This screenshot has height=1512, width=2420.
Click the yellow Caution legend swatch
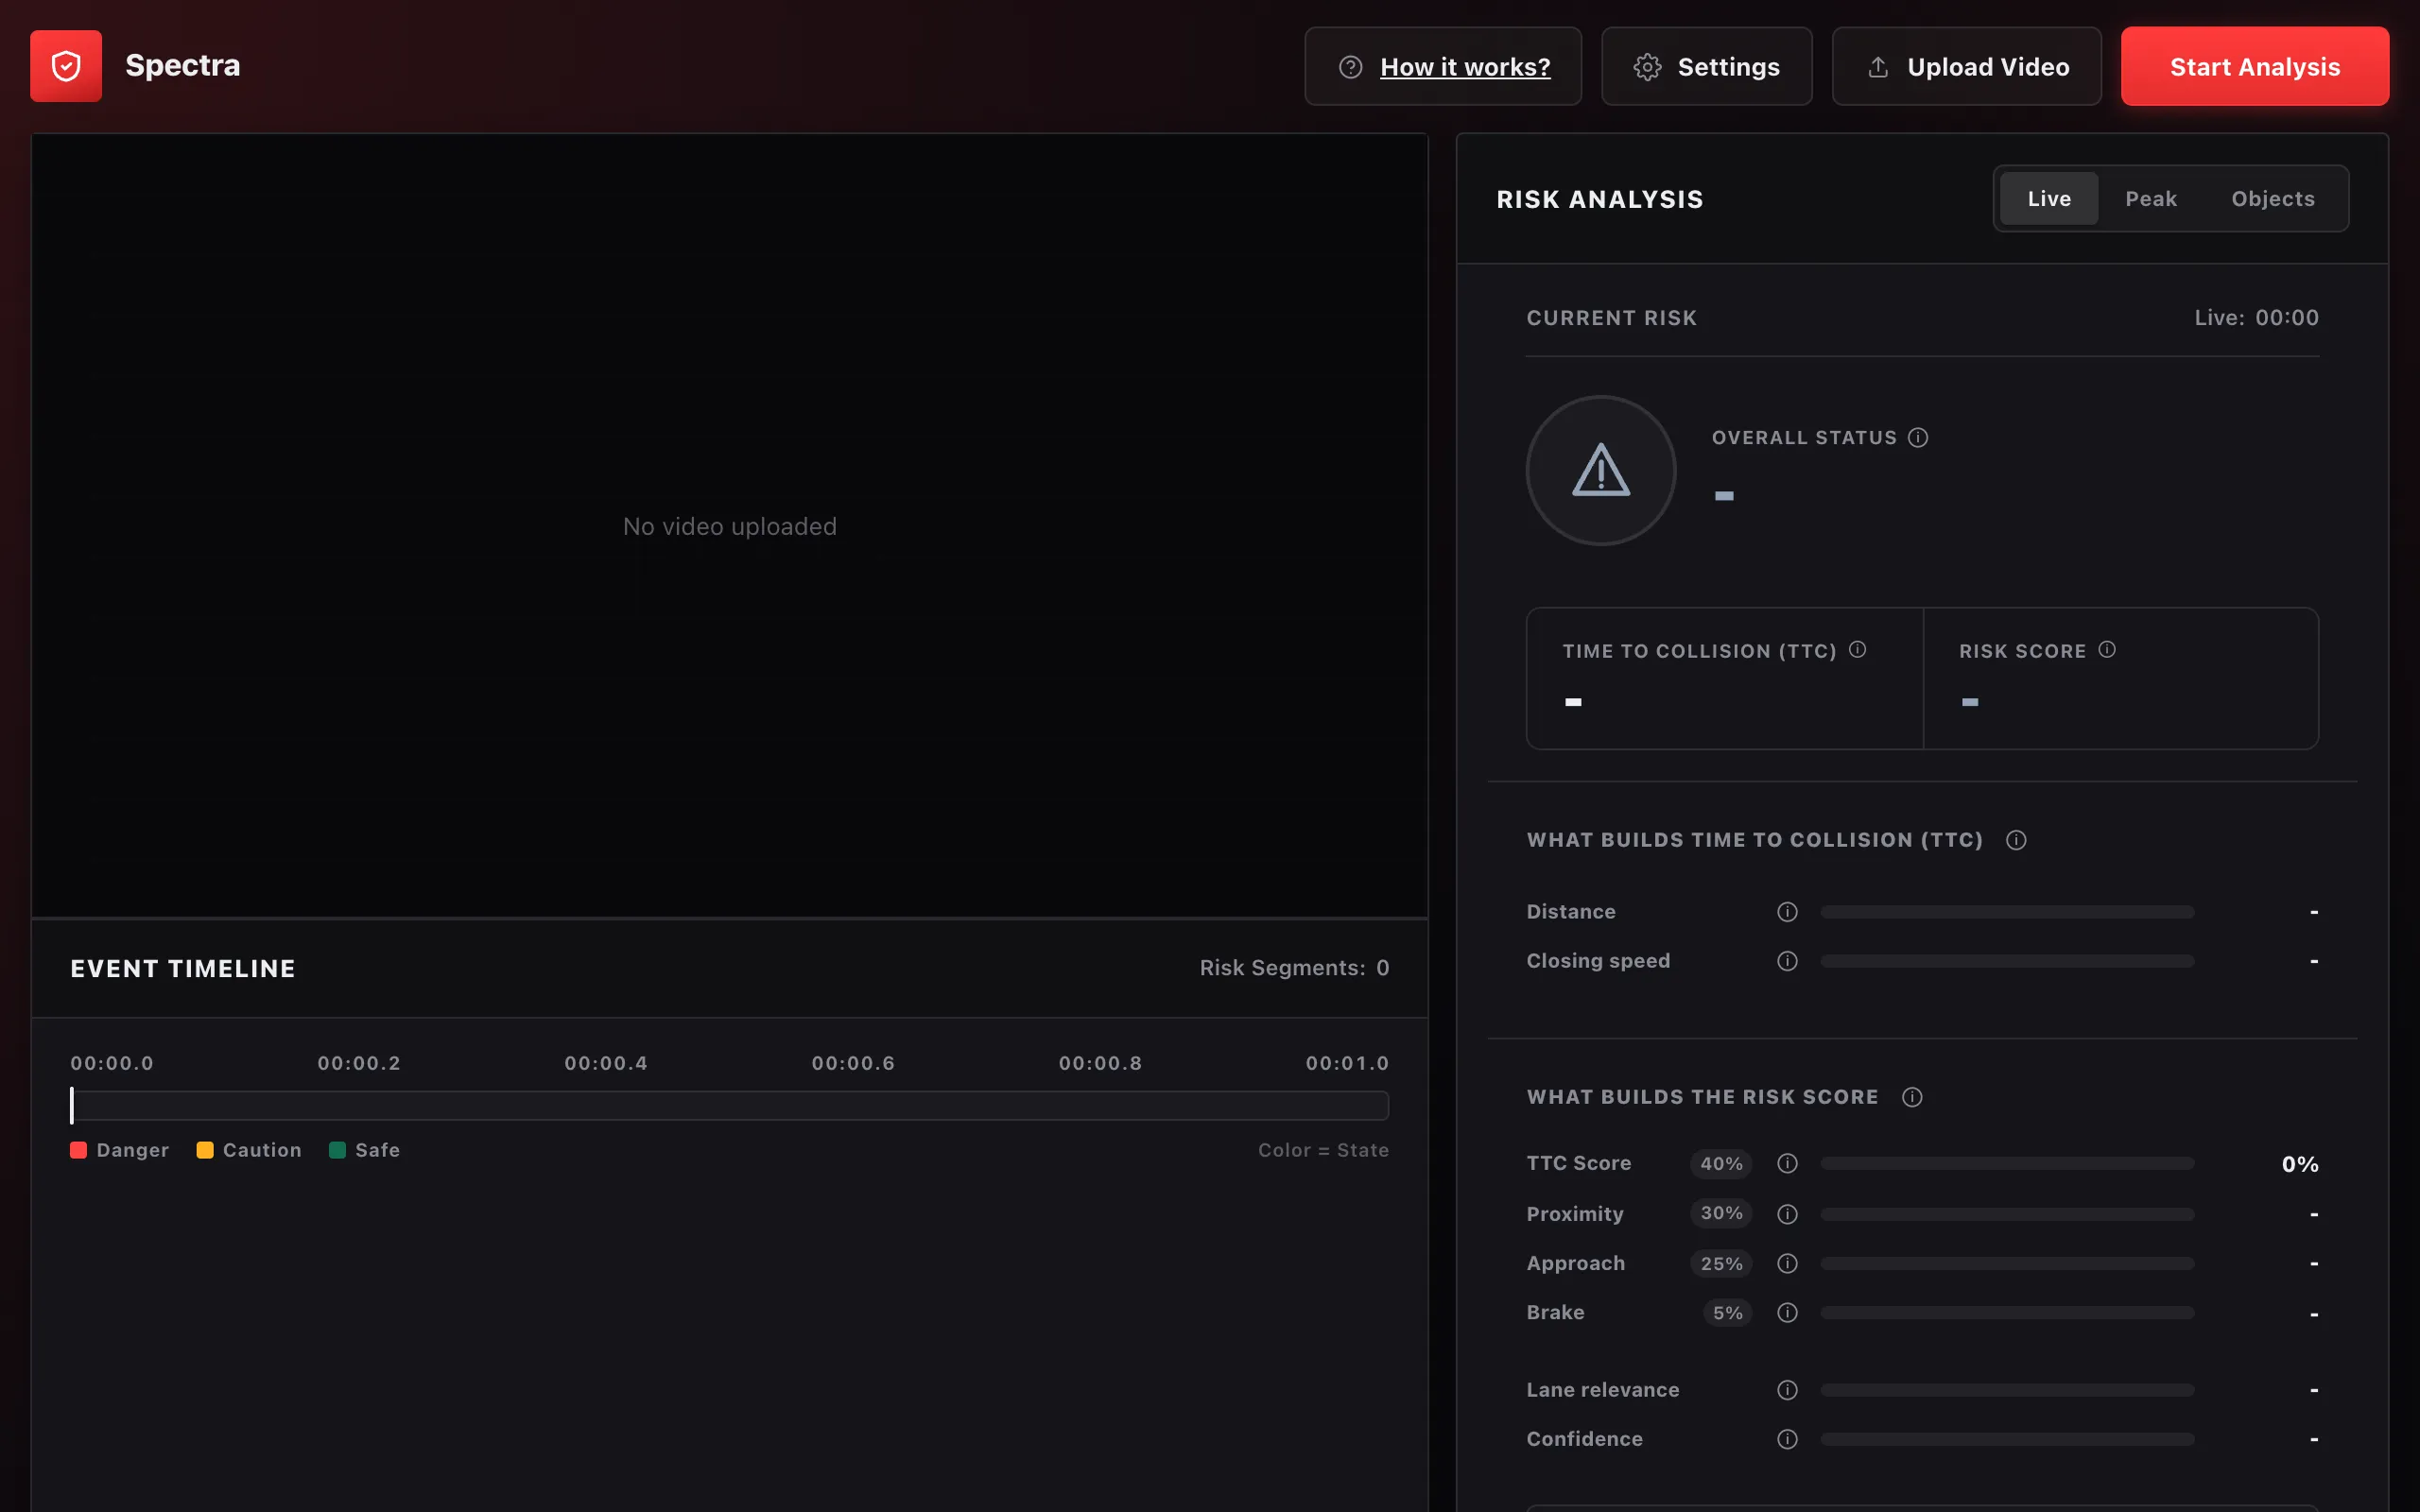click(205, 1150)
